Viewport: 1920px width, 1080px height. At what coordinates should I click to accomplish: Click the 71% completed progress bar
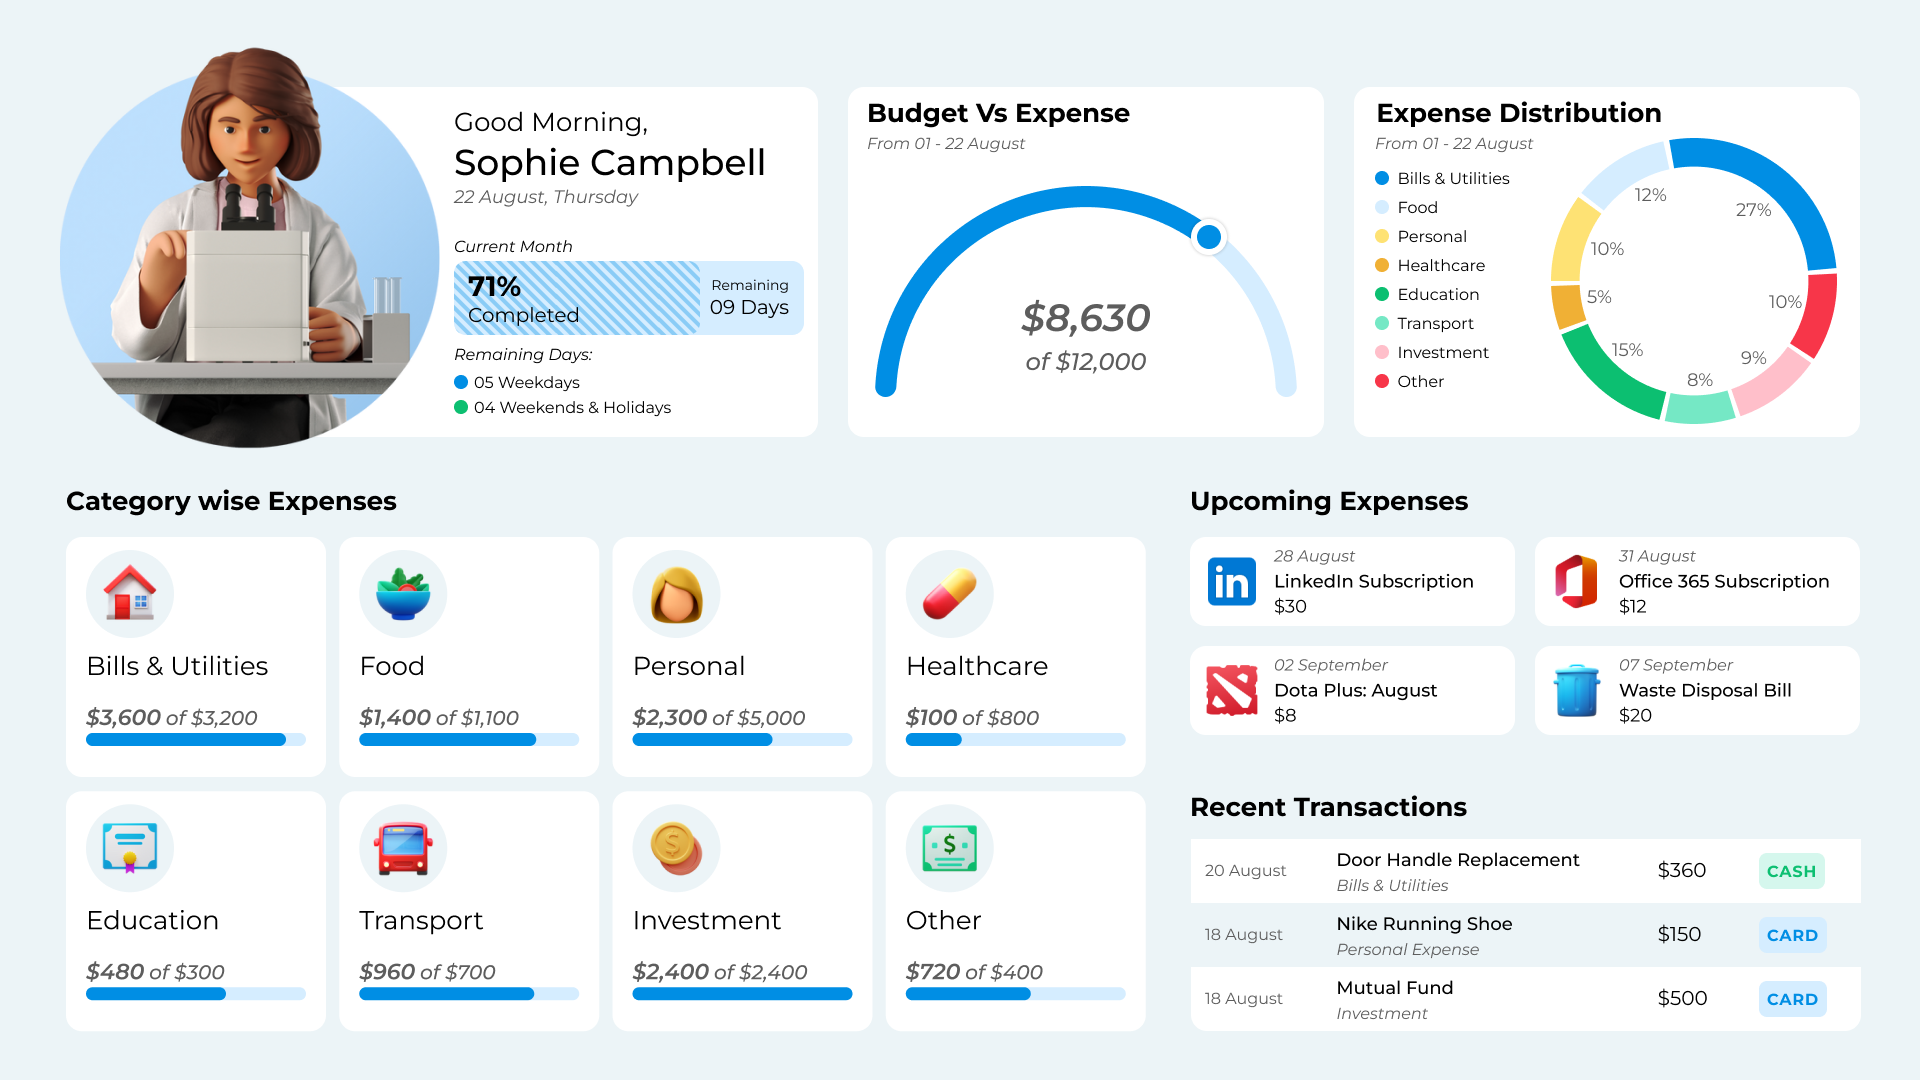[627, 297]
